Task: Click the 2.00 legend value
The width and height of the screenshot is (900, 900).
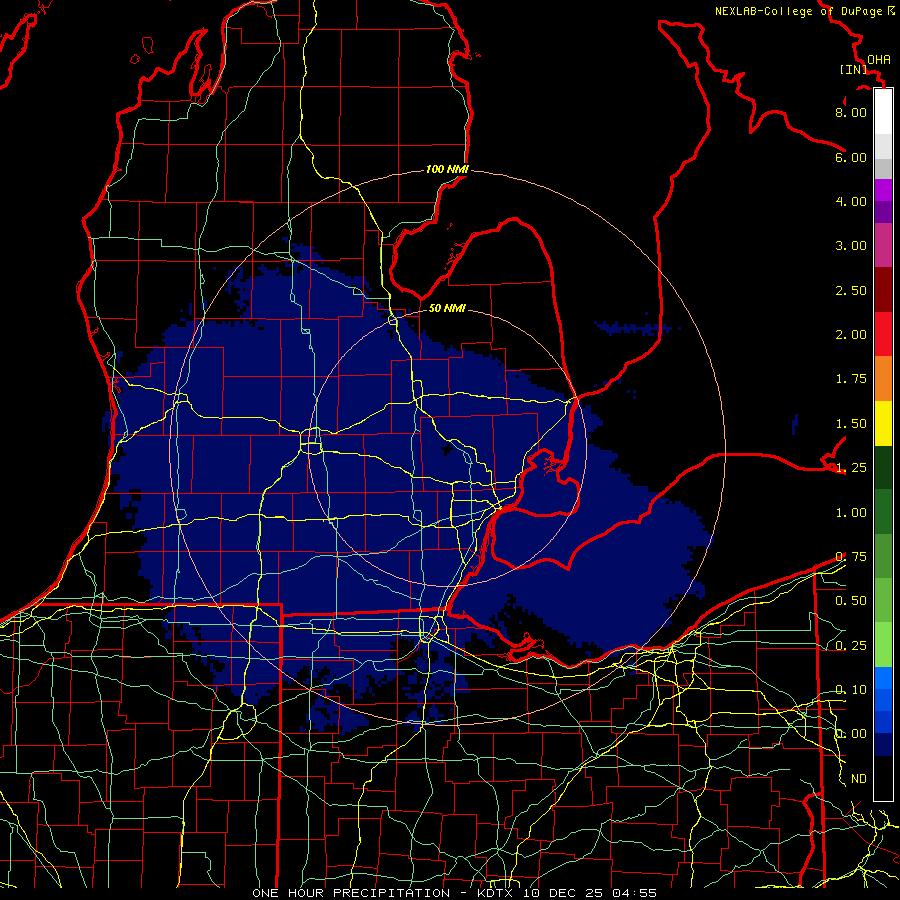Action: click(851, 335)
